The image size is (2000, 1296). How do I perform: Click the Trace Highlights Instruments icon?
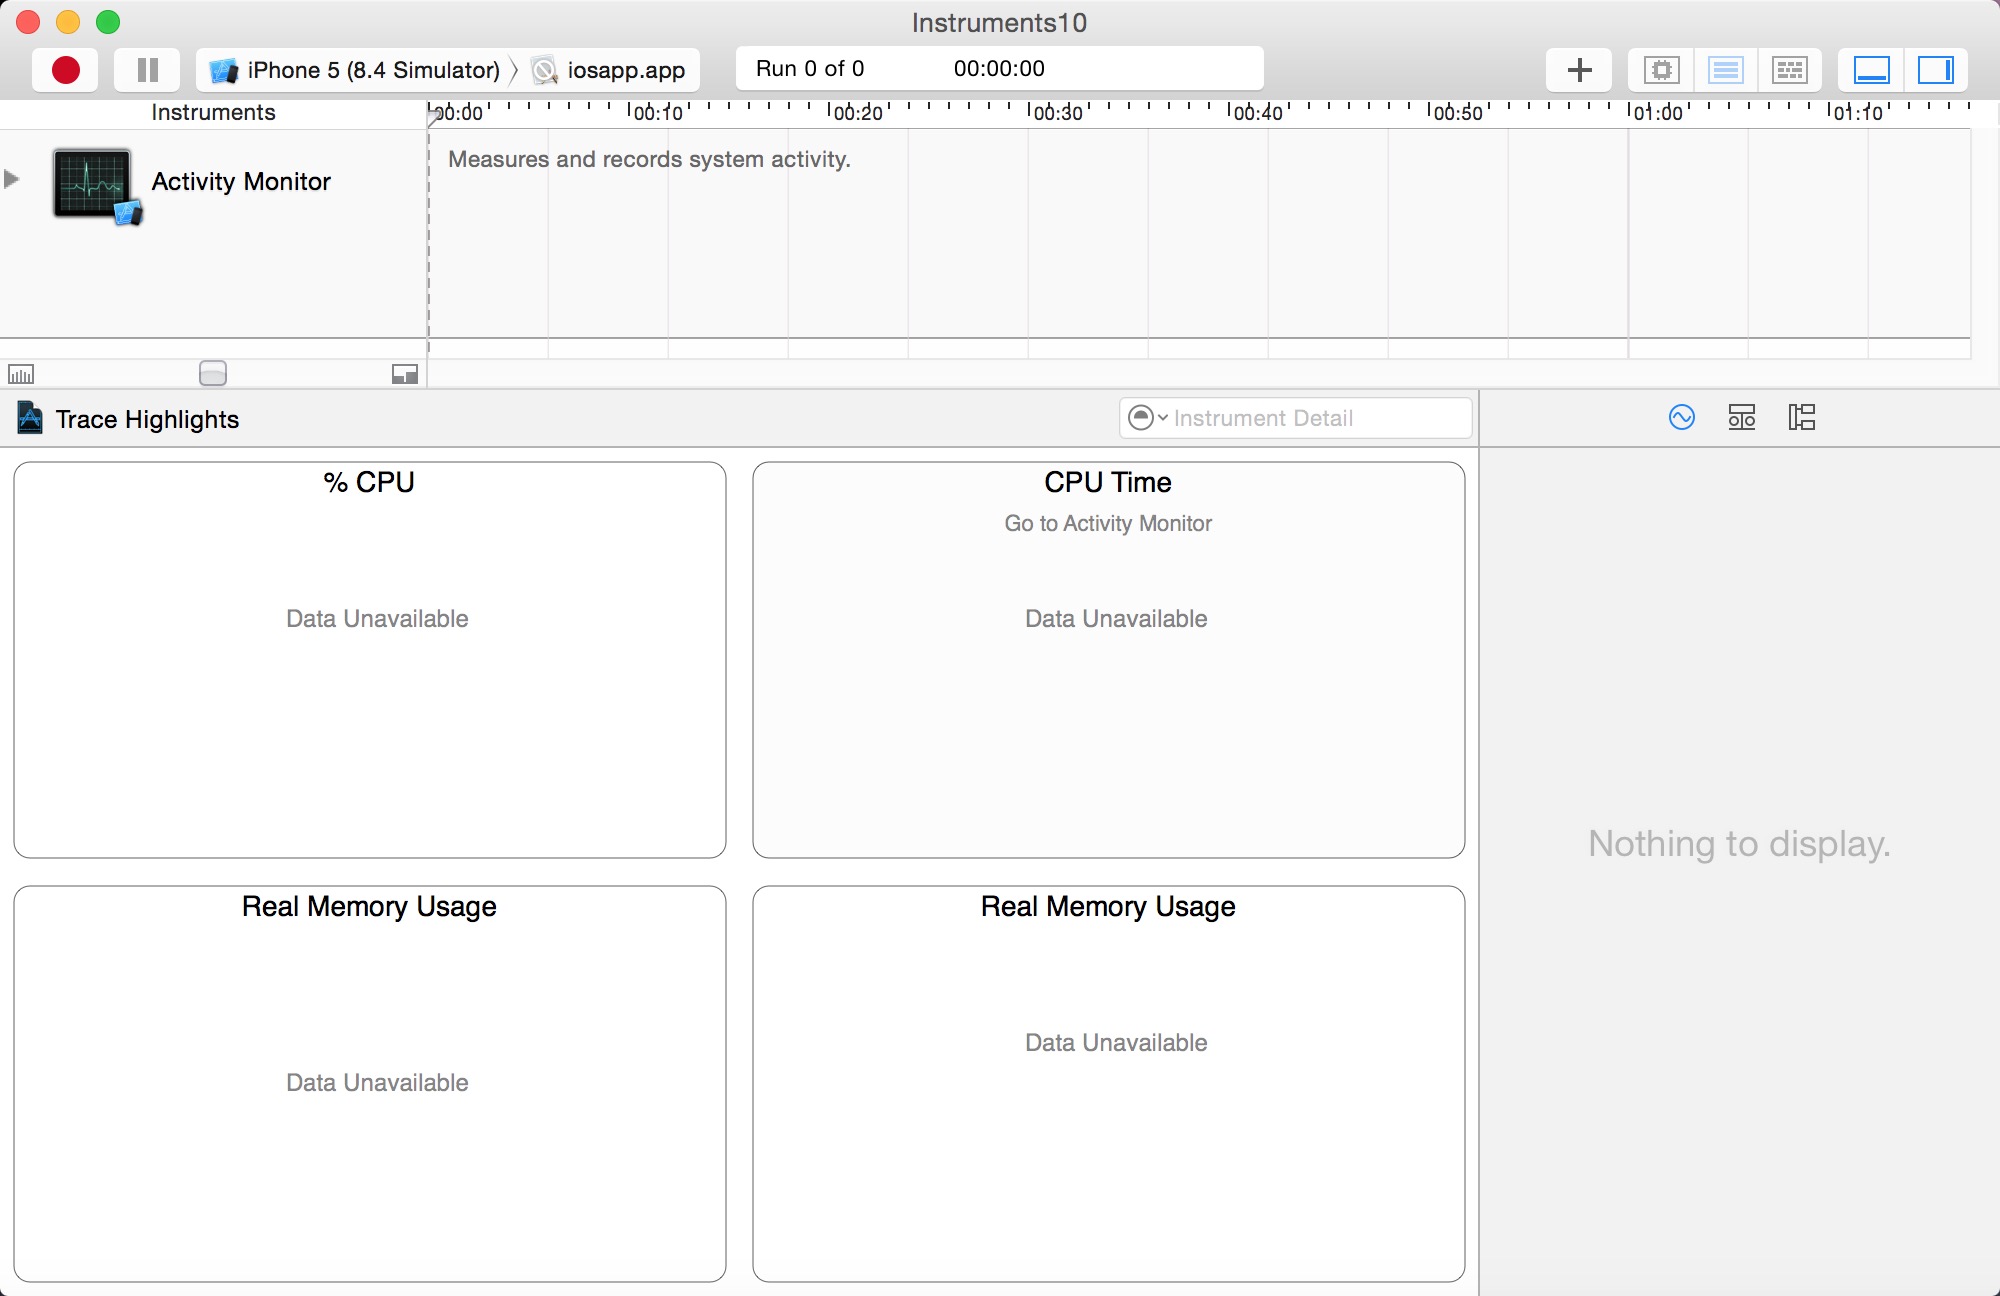pyautogui.click(x=30, y=418)
